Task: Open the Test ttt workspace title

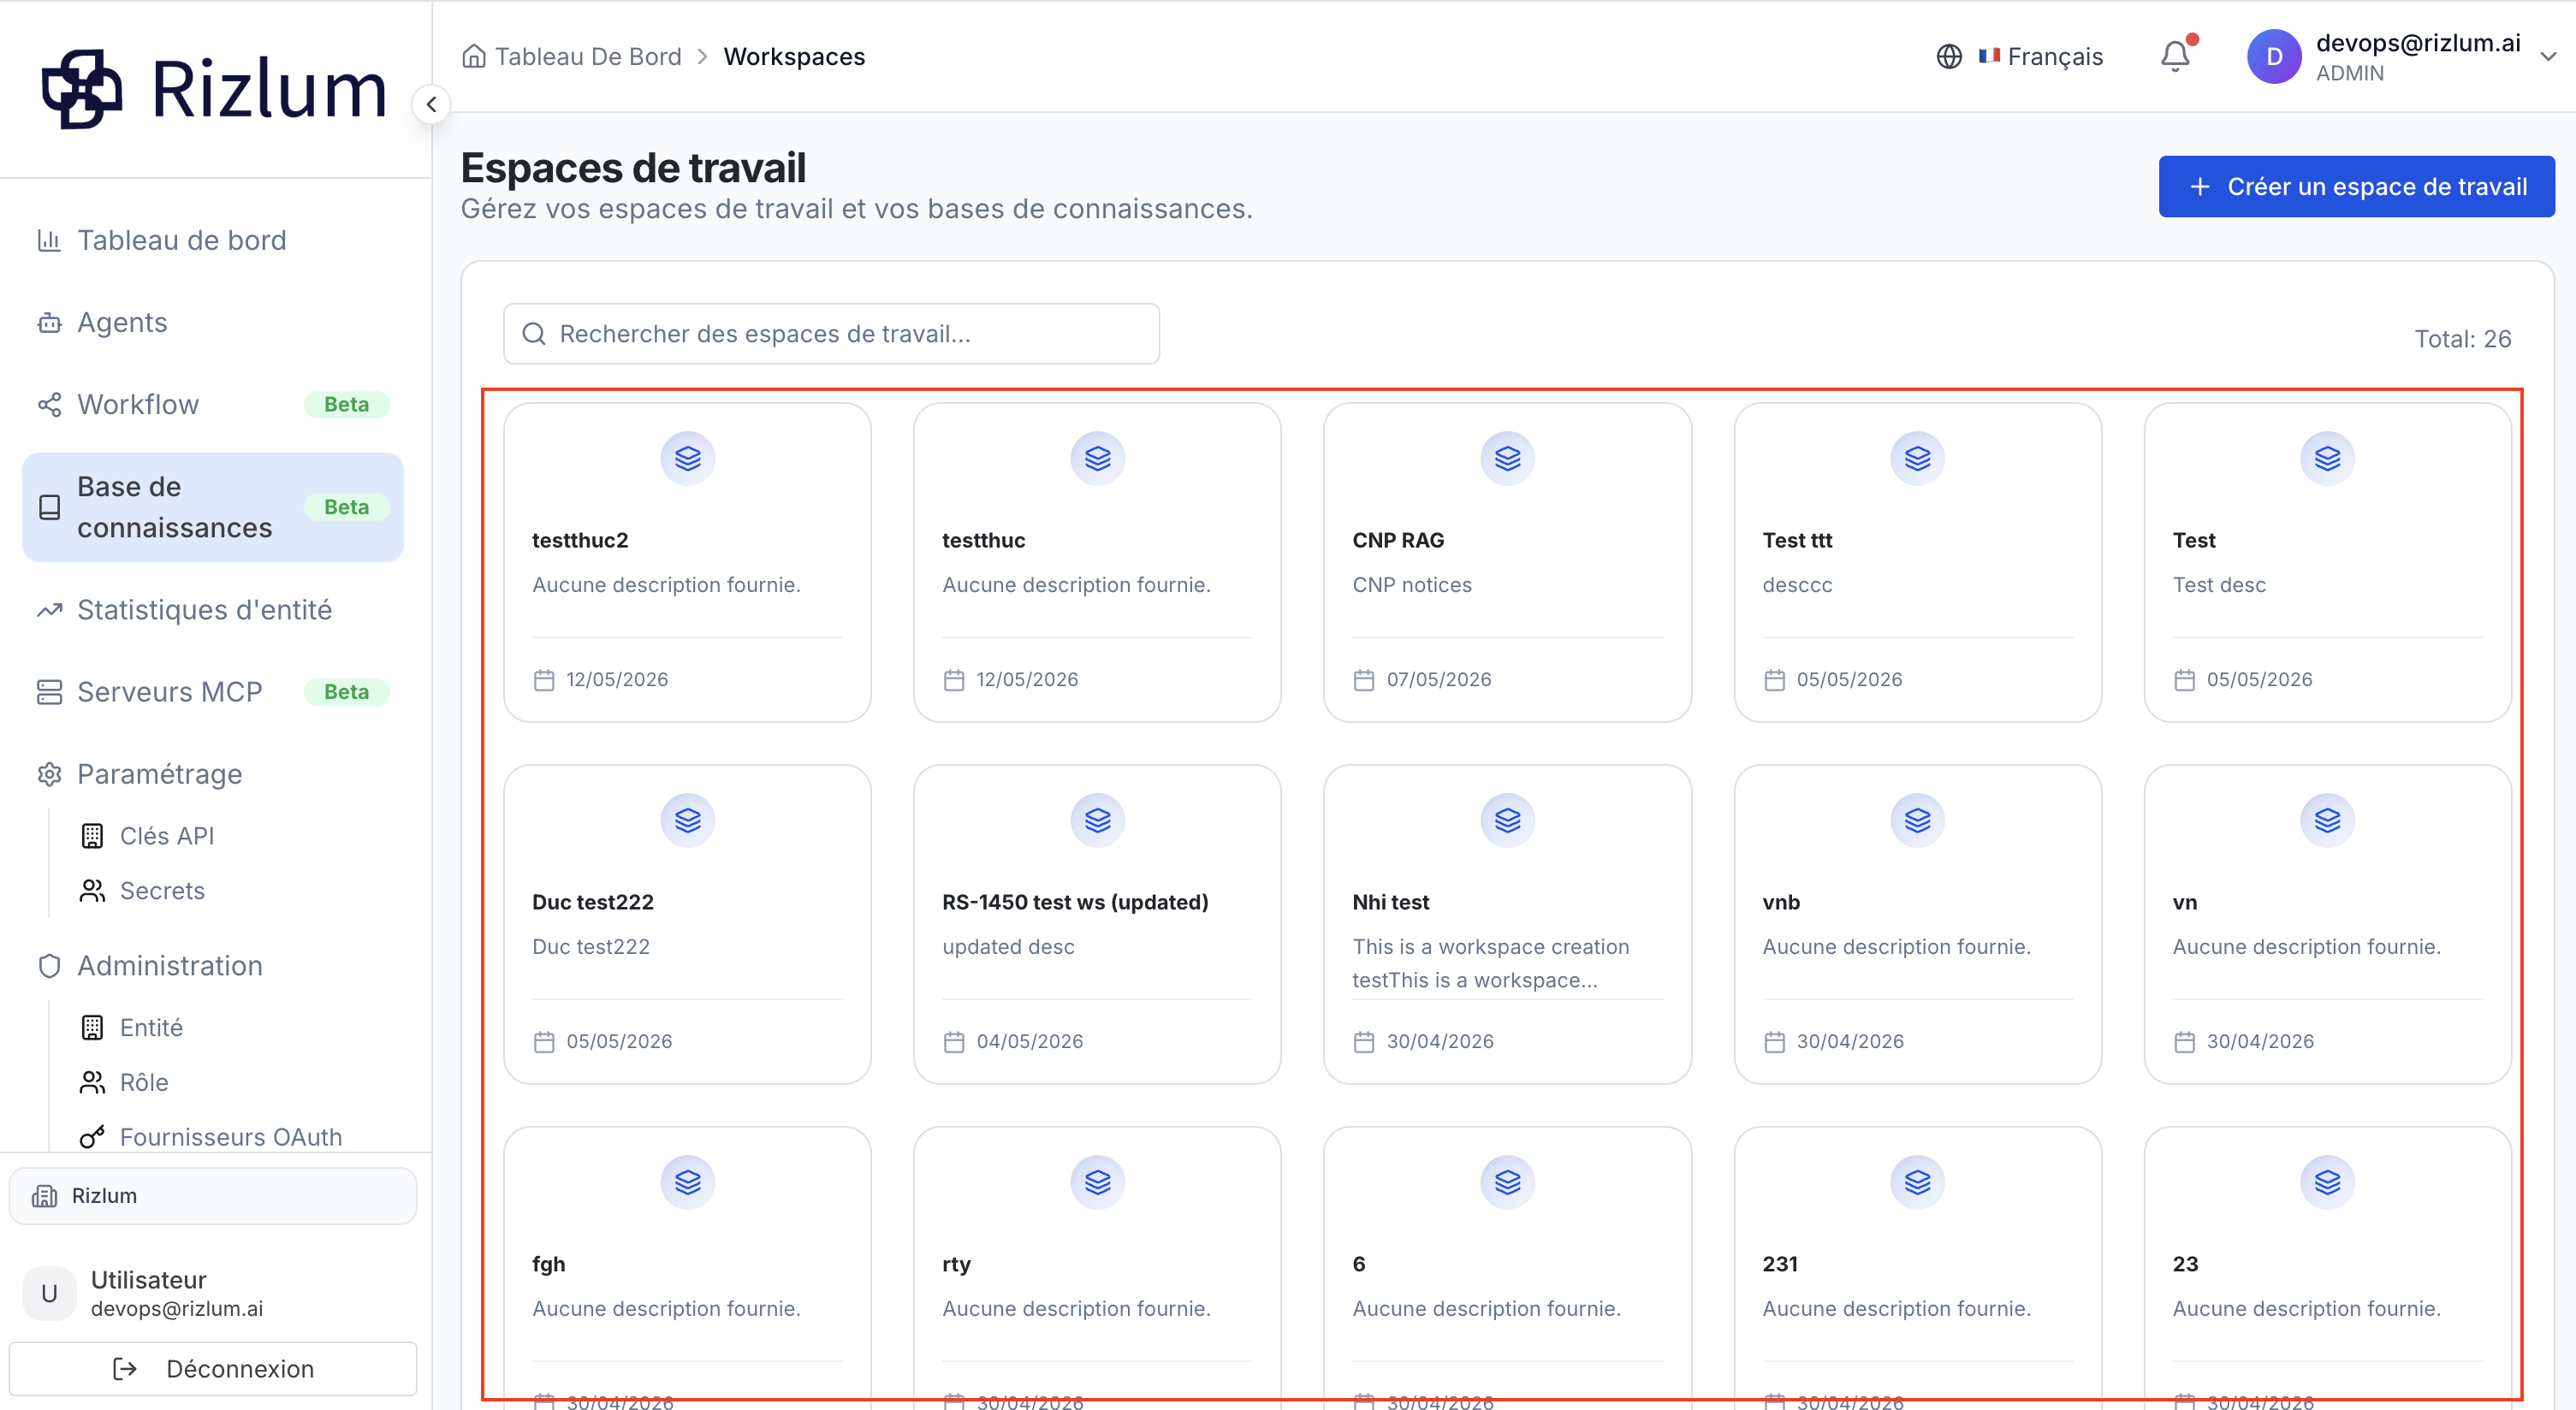Action: click(1797, 541)
